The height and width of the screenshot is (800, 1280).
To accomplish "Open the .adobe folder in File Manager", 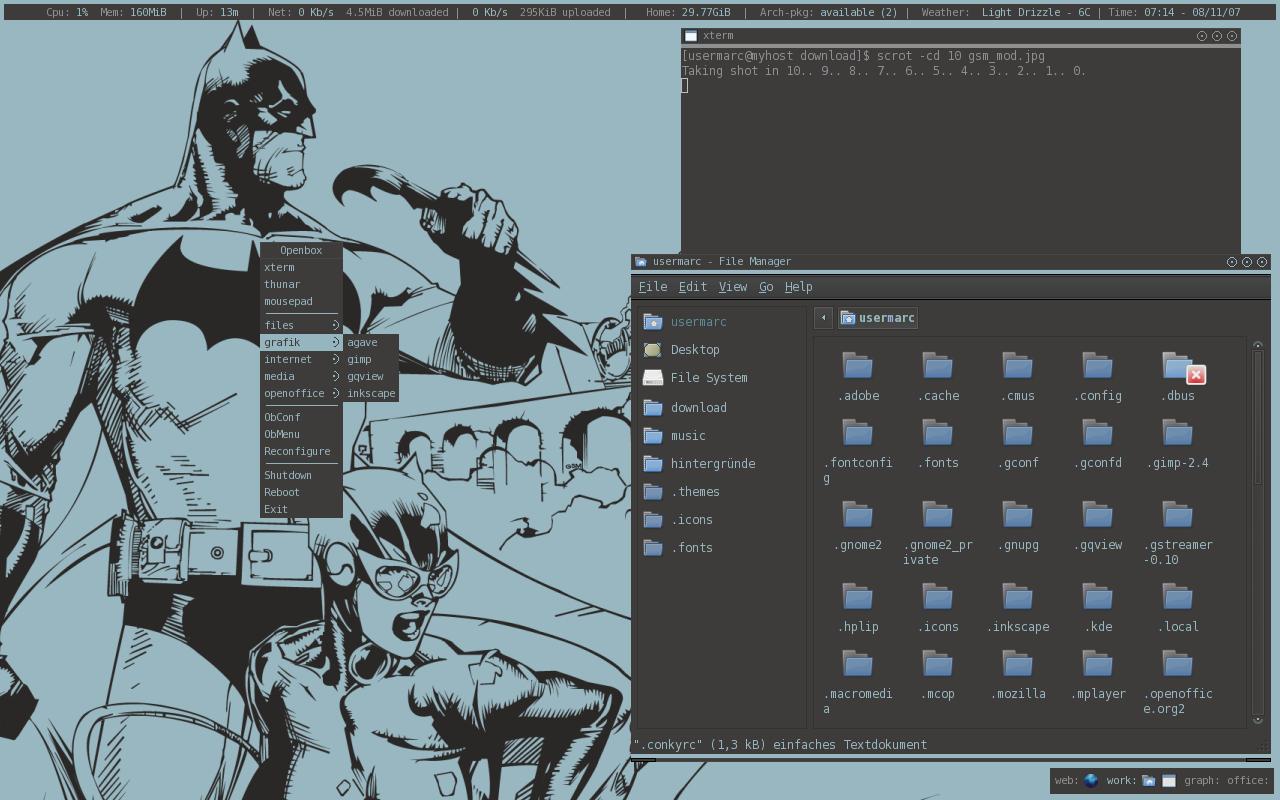I will (x=858, y=366).
